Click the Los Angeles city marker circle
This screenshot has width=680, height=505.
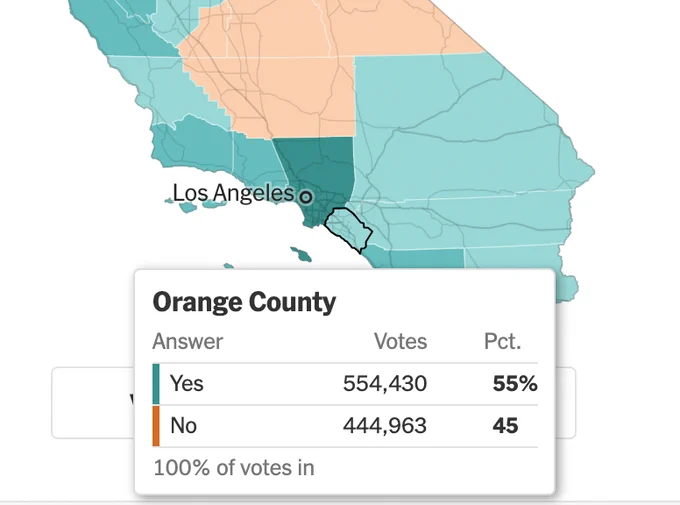point(306,197)
